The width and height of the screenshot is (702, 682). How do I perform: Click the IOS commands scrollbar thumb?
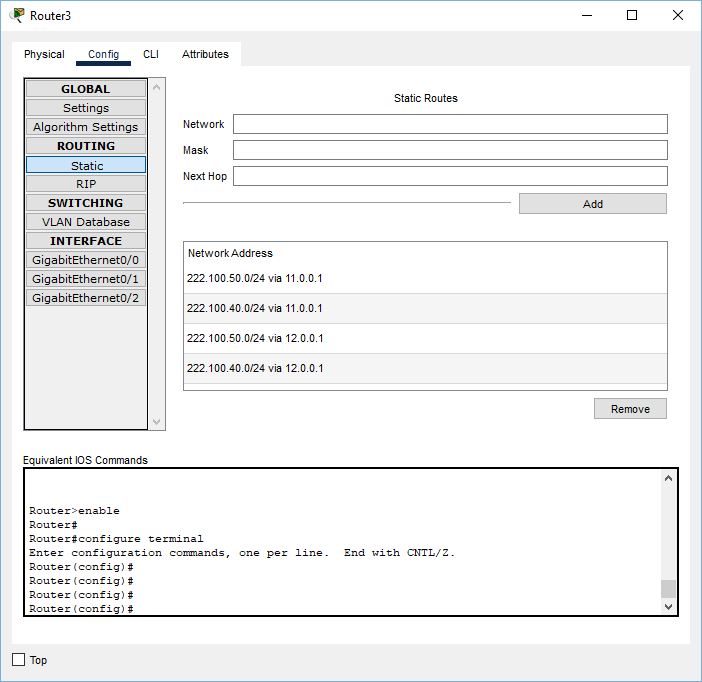tap(668, 589)
